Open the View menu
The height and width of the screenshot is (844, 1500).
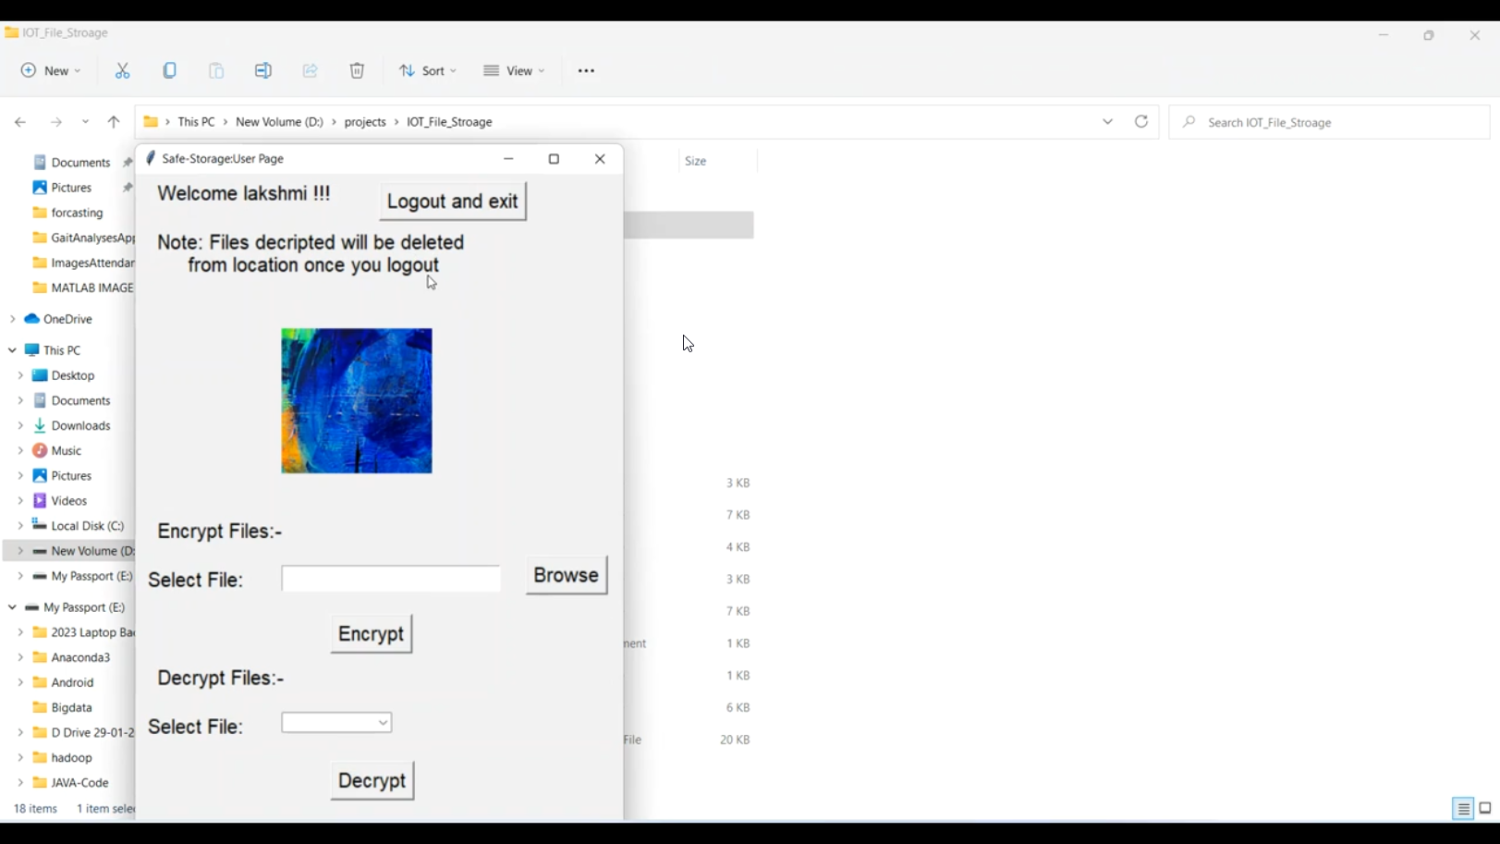[513, 70]
